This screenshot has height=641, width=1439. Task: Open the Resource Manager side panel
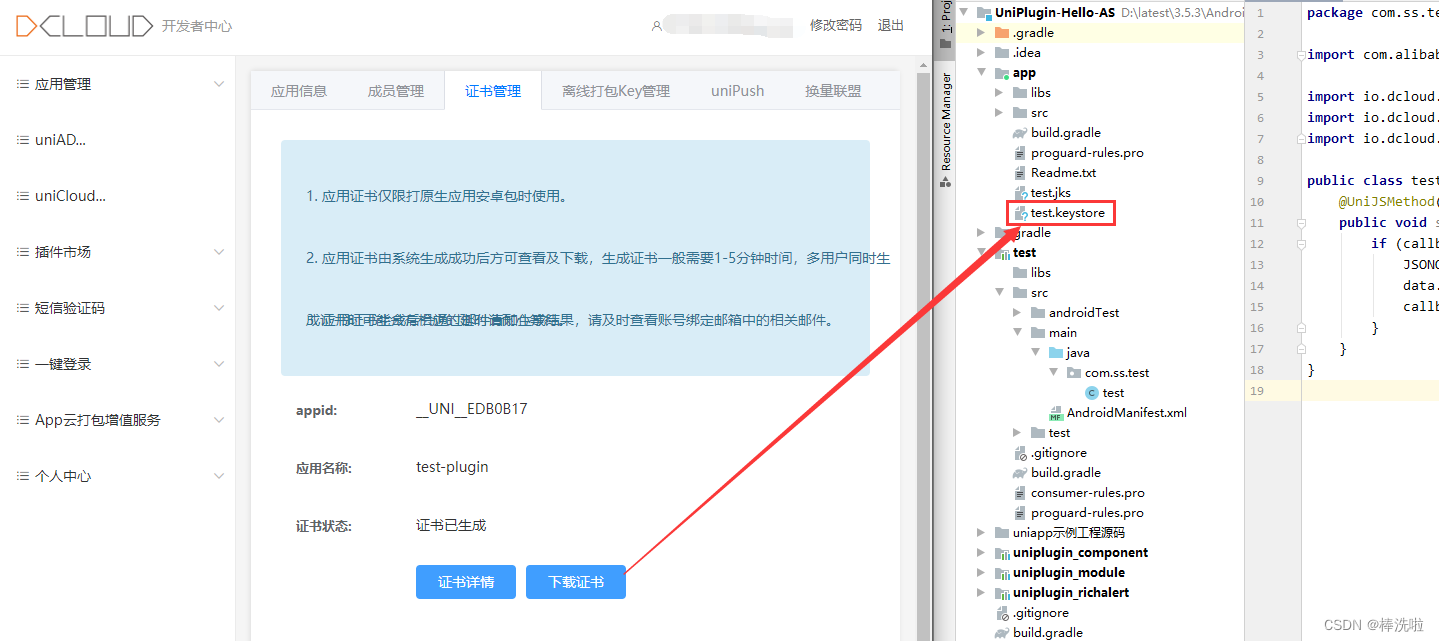pos(946,130)
